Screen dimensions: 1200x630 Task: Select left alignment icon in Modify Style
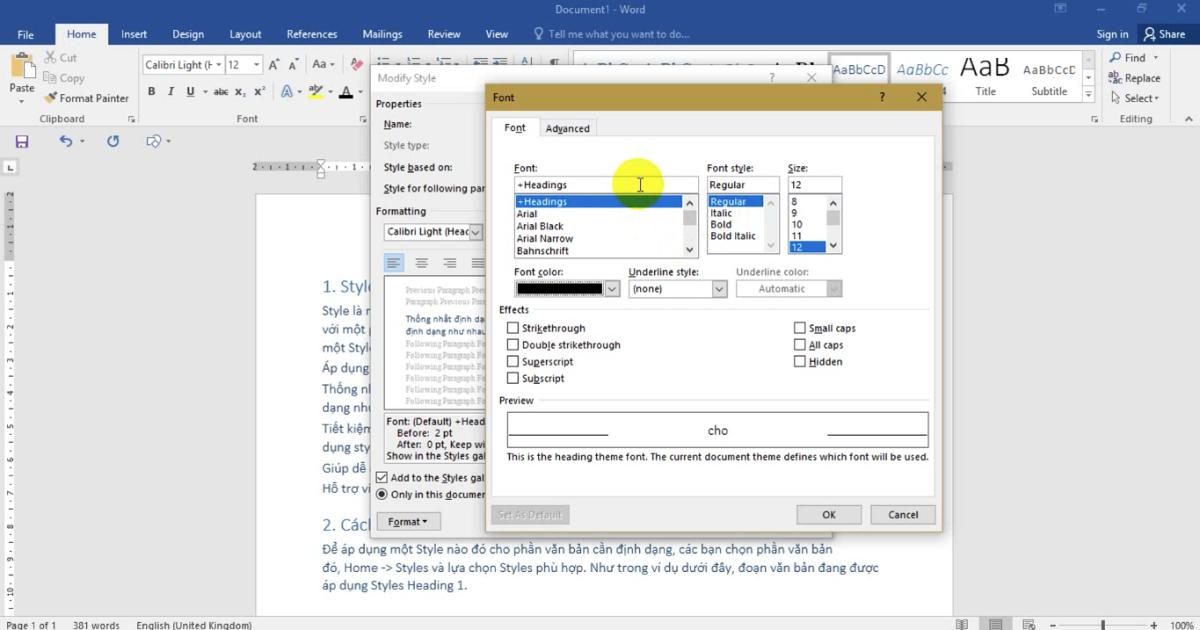(x=394, y=263)
